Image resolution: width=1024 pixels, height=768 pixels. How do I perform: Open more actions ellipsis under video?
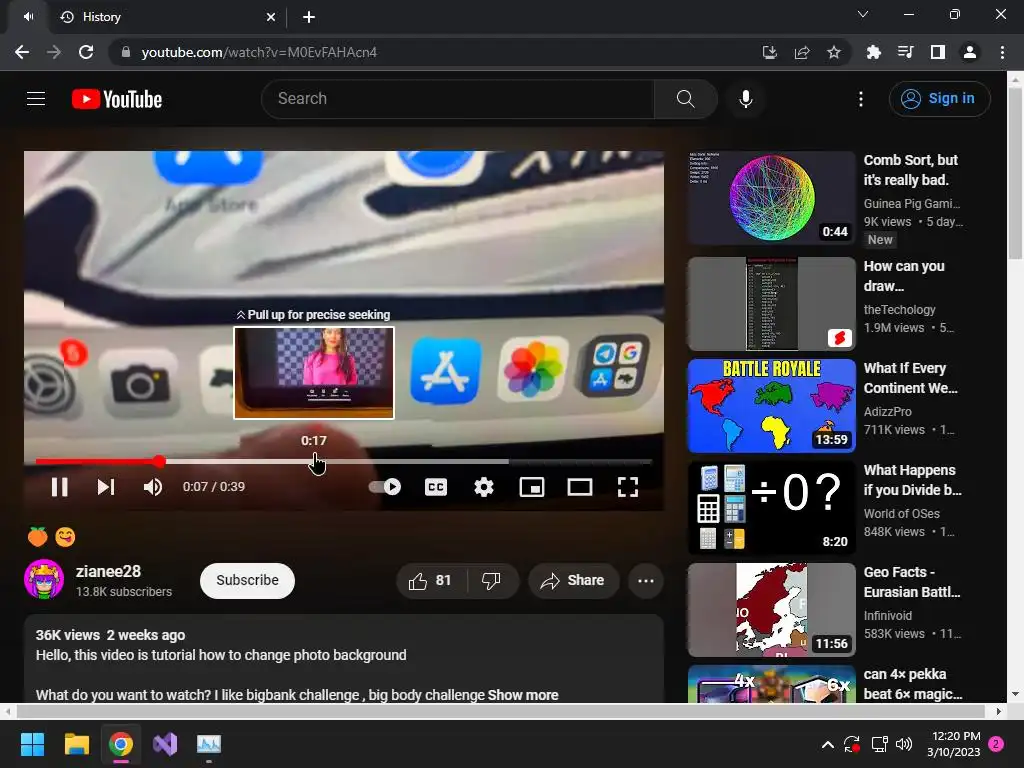[x=646, y=581]
